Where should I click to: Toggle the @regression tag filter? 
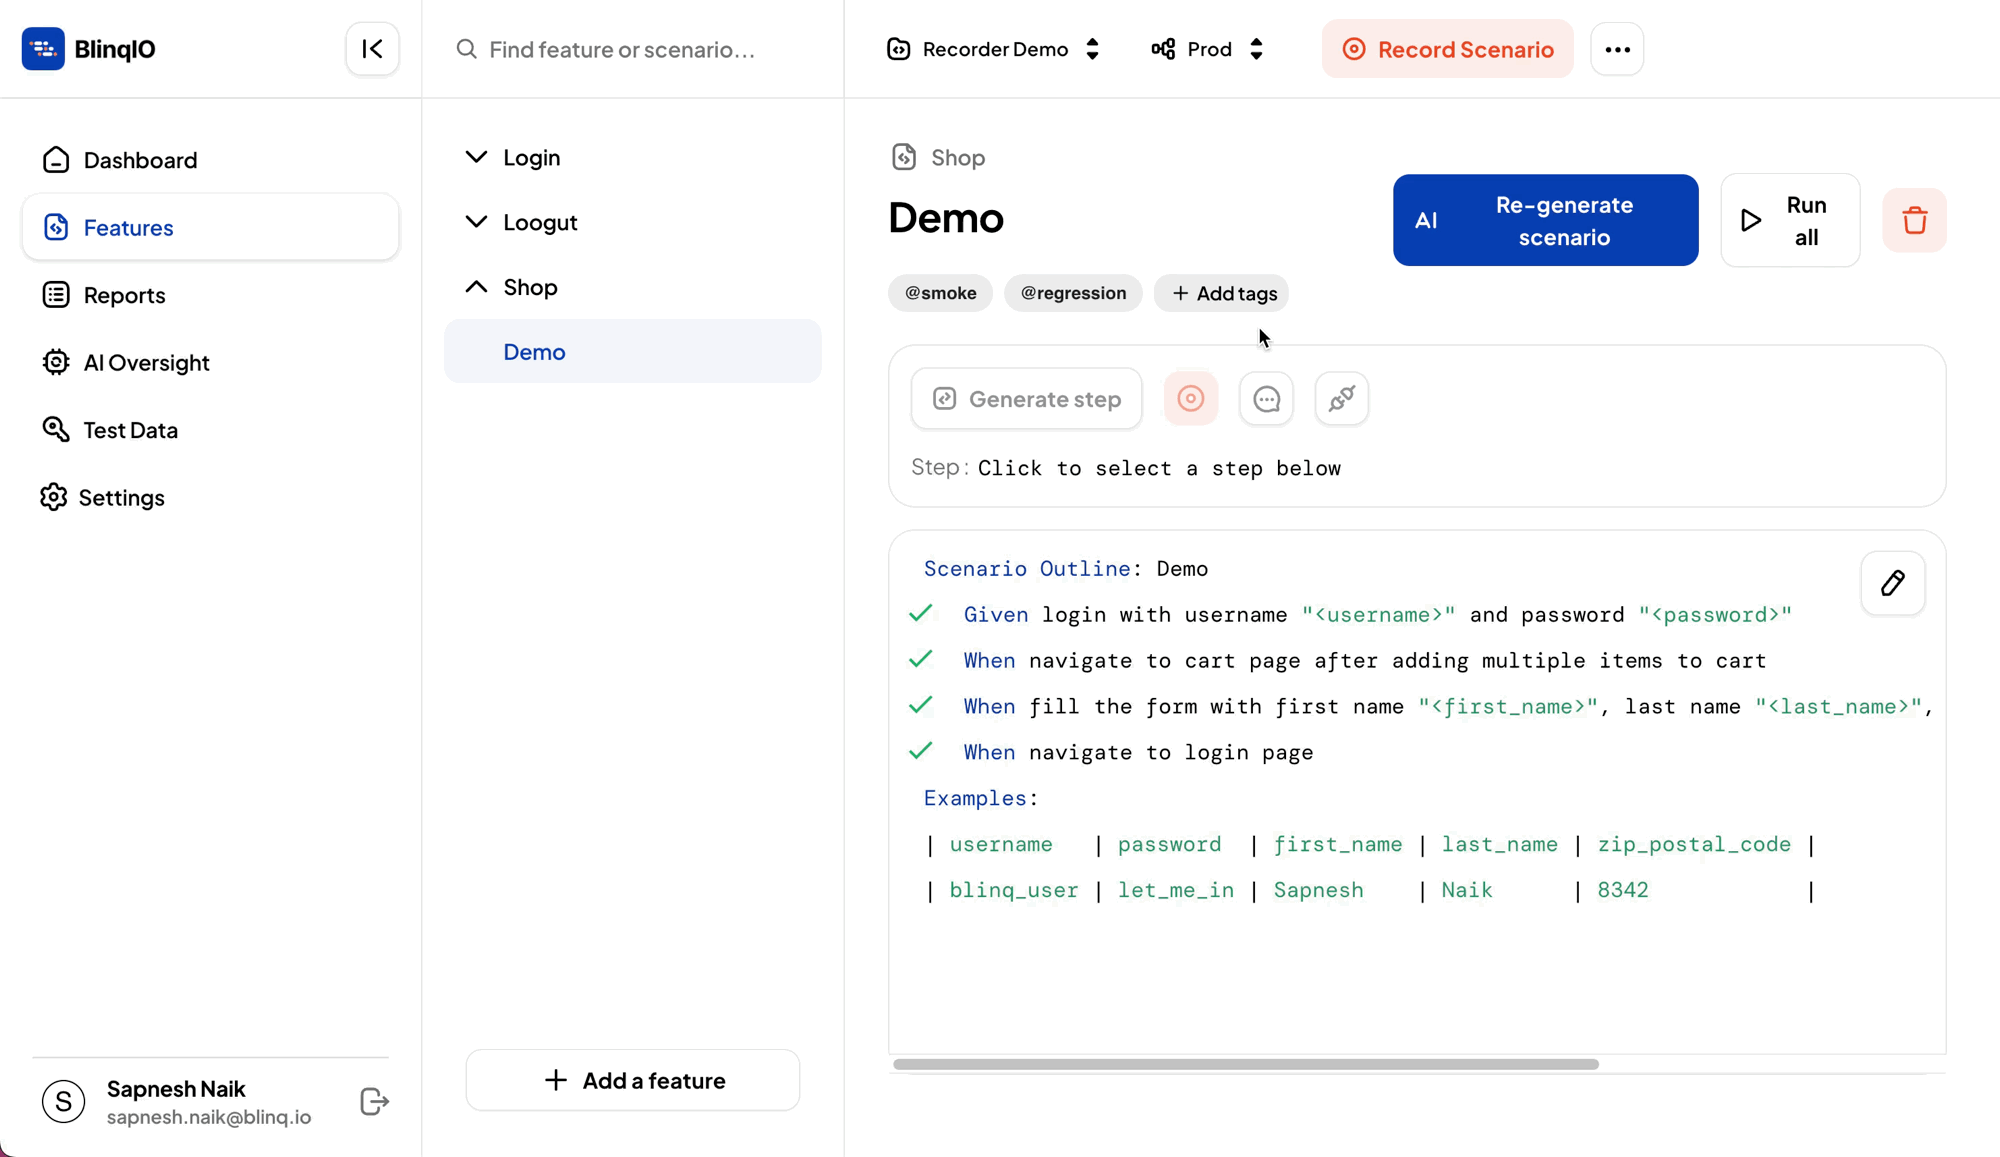[1073, 293]
